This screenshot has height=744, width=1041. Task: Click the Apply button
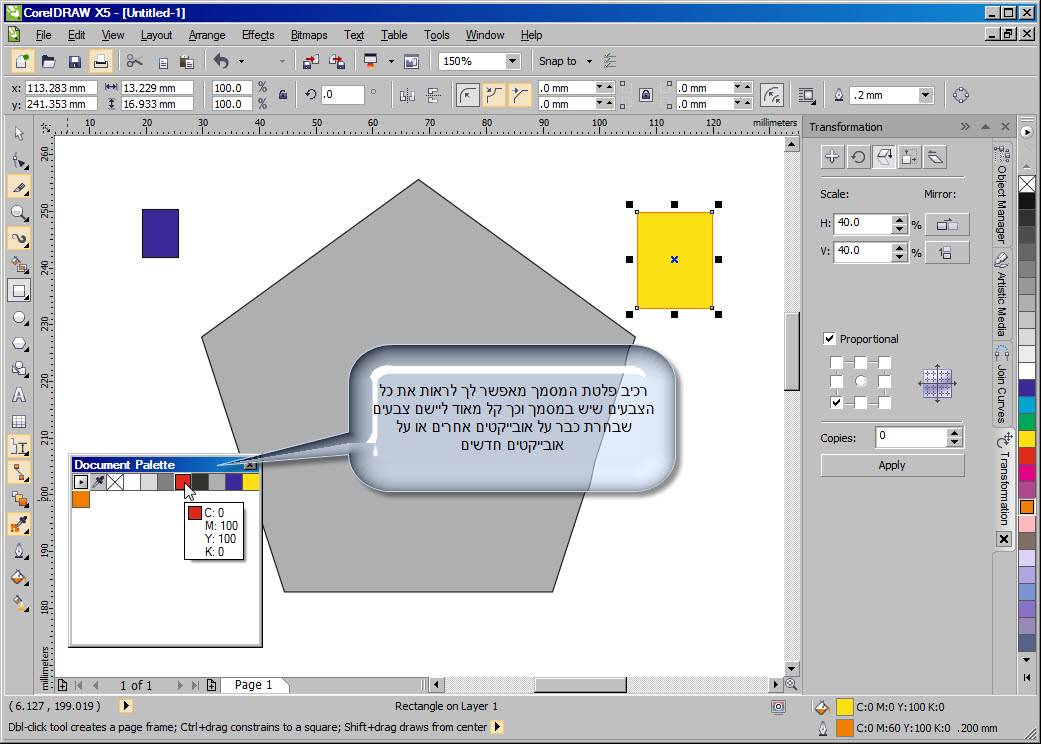892,465
